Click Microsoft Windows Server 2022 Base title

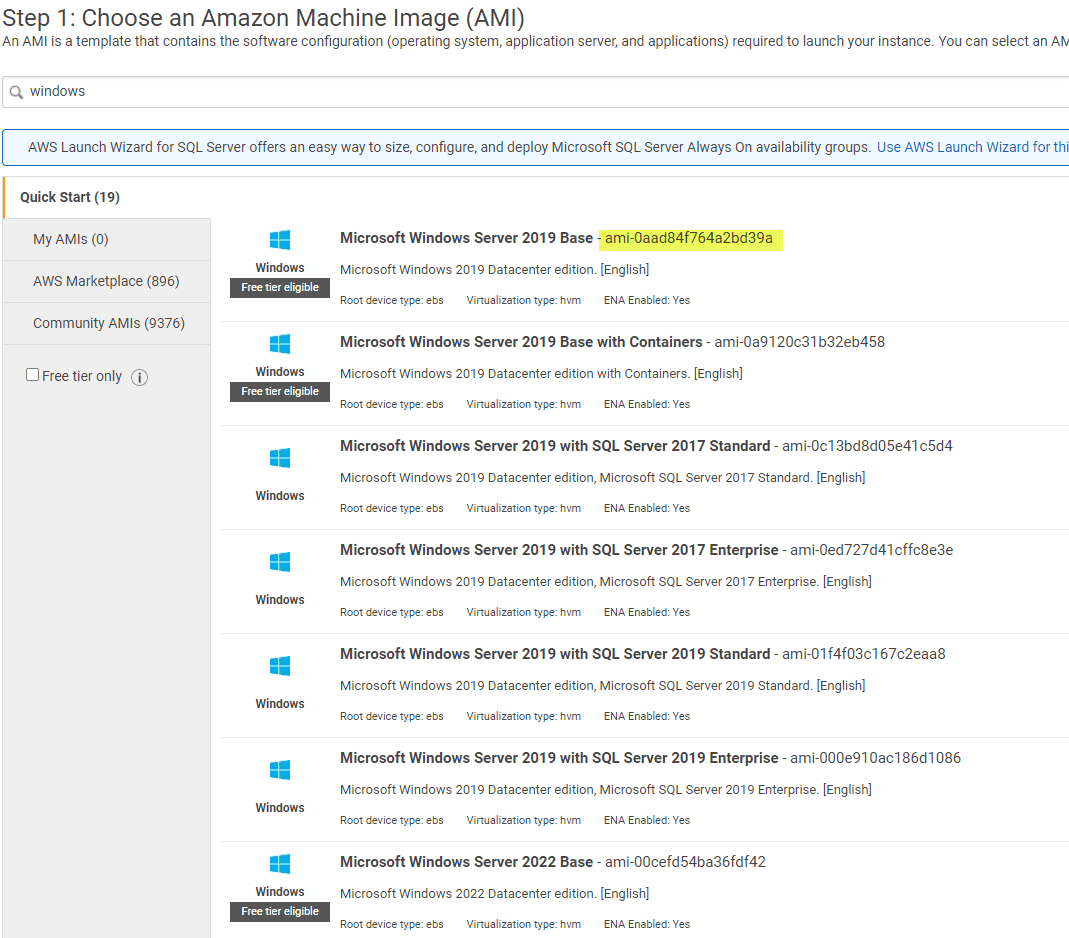(x=466, y=862)
